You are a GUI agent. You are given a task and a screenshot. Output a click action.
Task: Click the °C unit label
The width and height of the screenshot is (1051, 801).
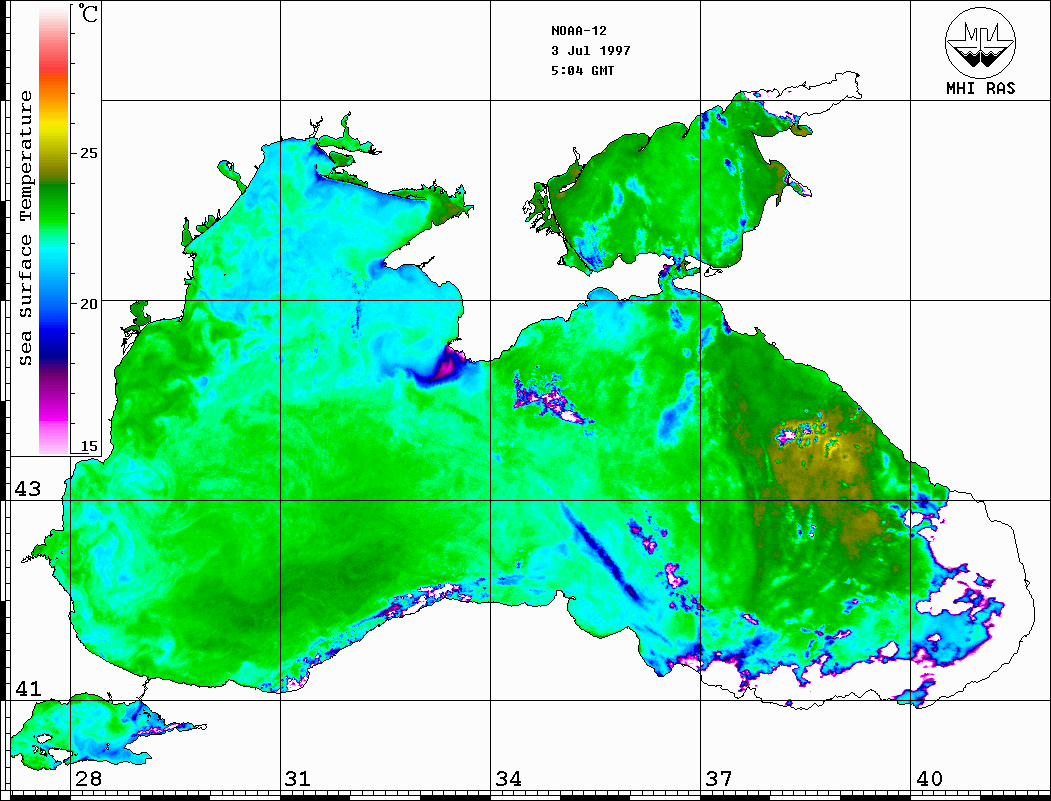point(88,13)
